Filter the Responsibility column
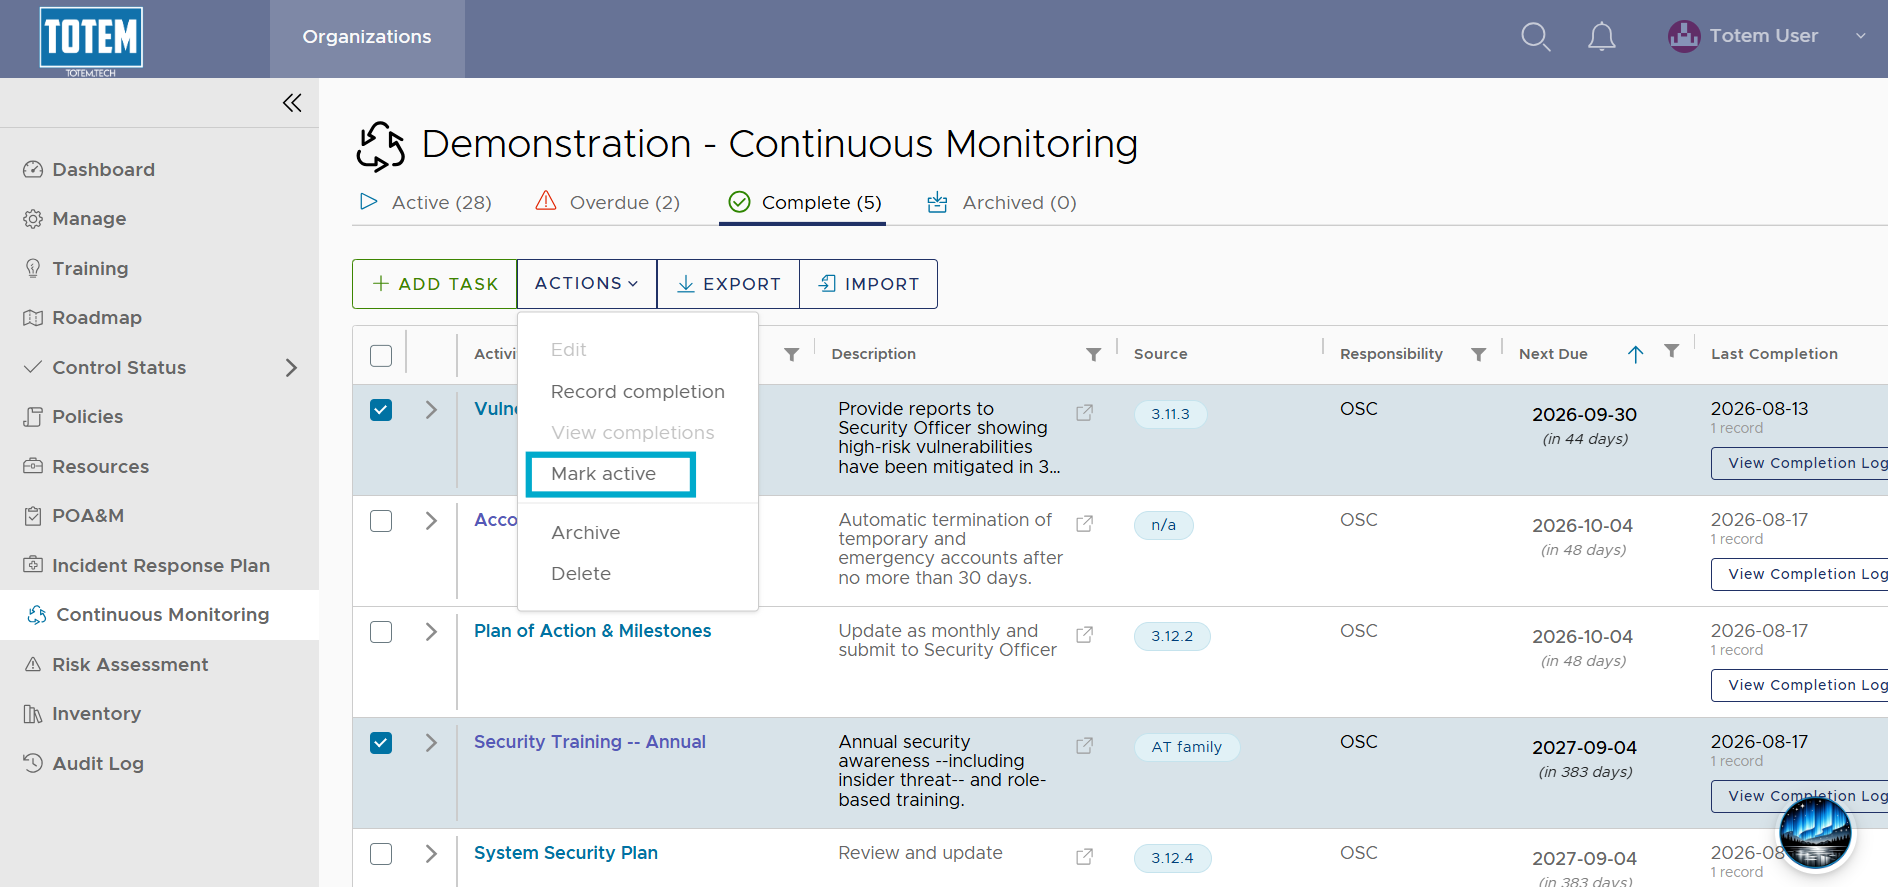Screen dimensions: 1888x887 [x=1479, y=354]
